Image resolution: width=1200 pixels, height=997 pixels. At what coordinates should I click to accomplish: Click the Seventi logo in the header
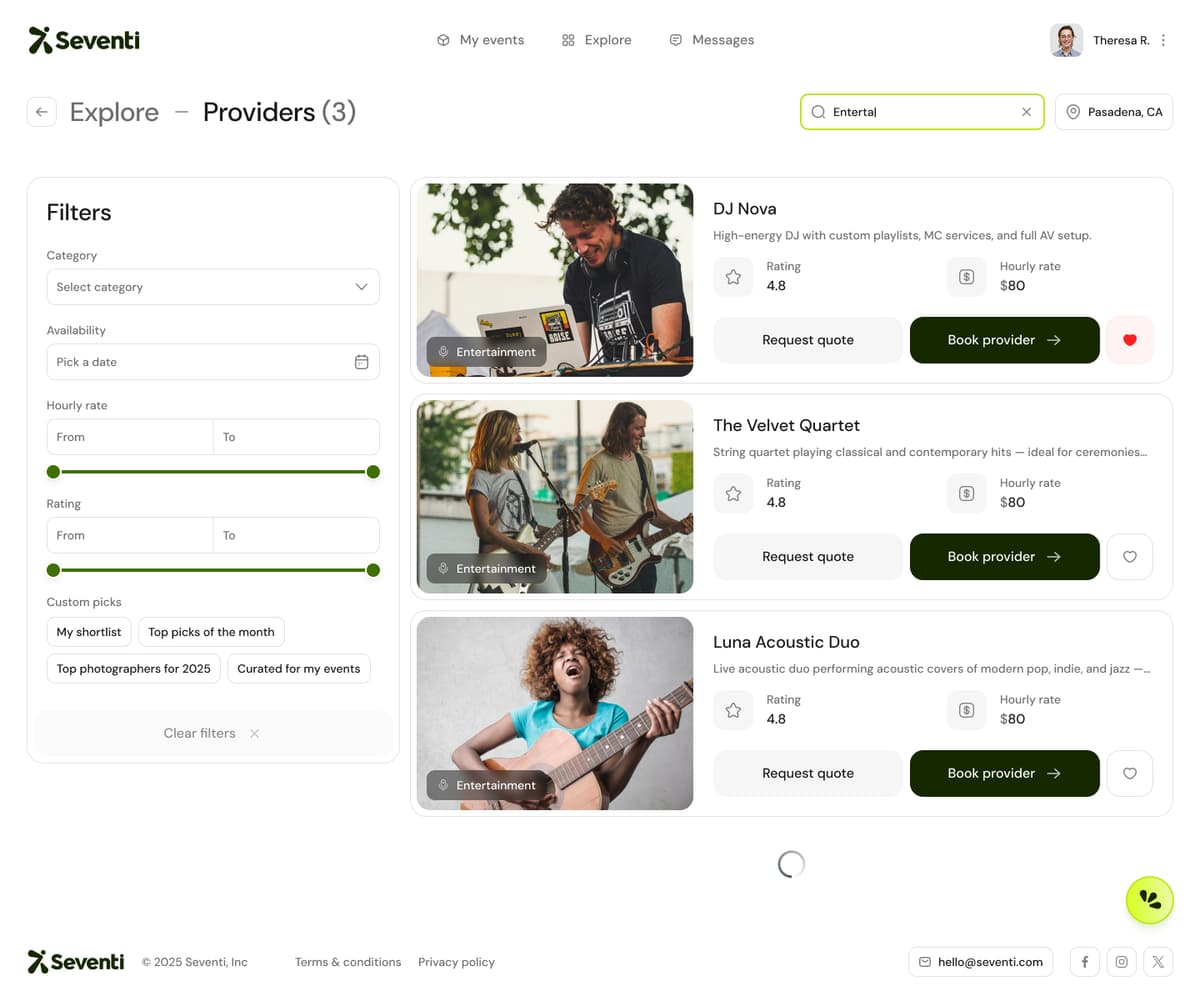click(83, 40)
